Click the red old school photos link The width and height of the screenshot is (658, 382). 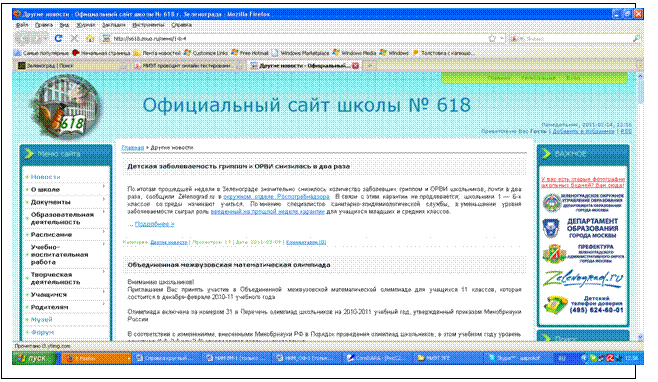point(583,182)
